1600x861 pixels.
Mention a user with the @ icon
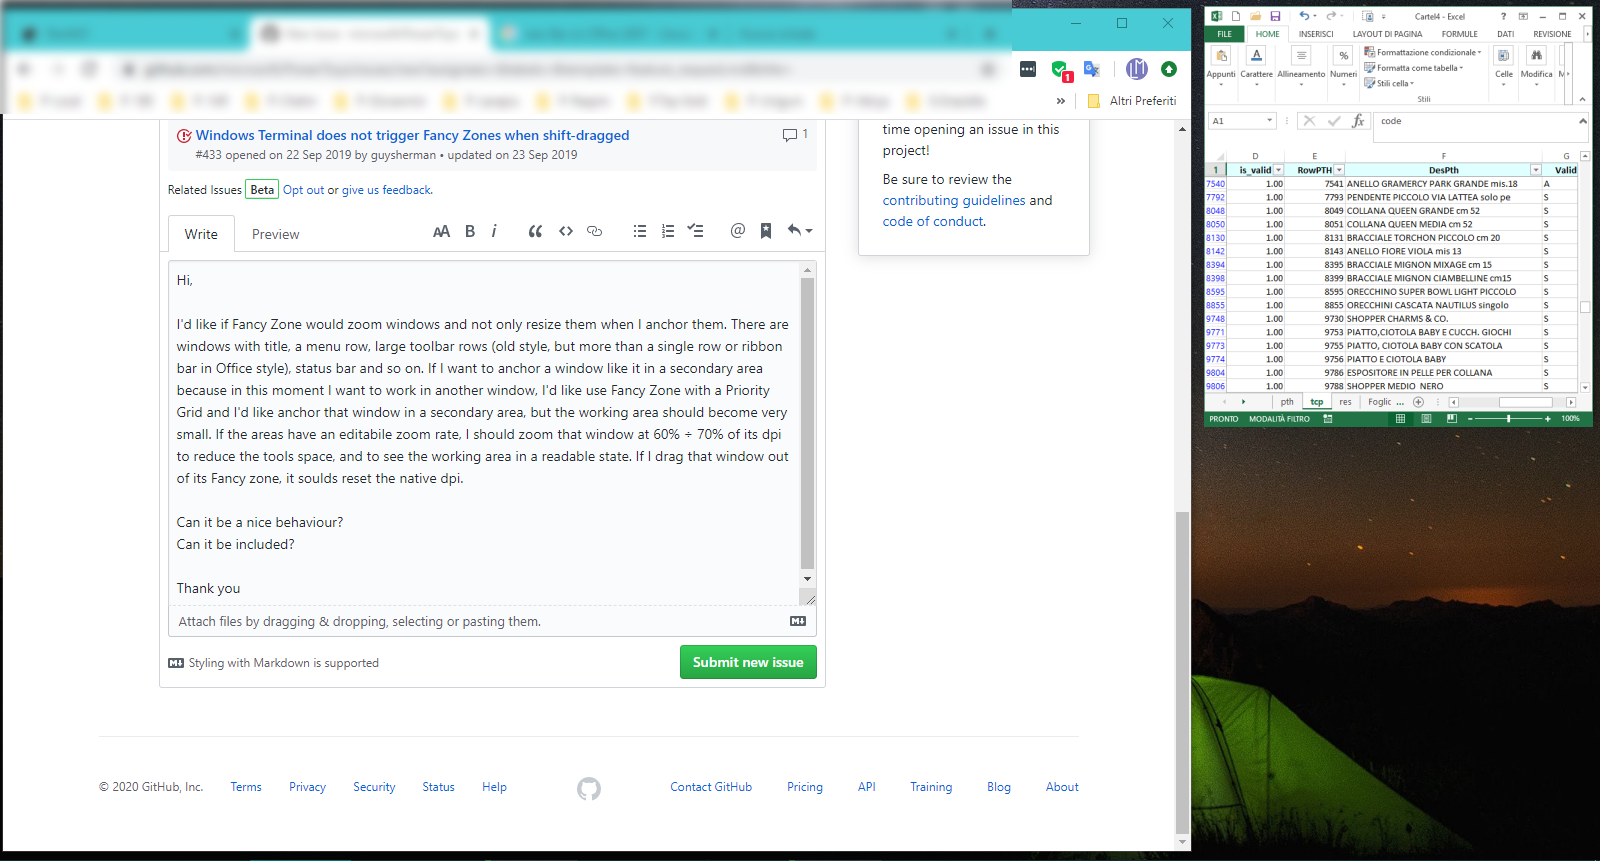coord(738,231)
